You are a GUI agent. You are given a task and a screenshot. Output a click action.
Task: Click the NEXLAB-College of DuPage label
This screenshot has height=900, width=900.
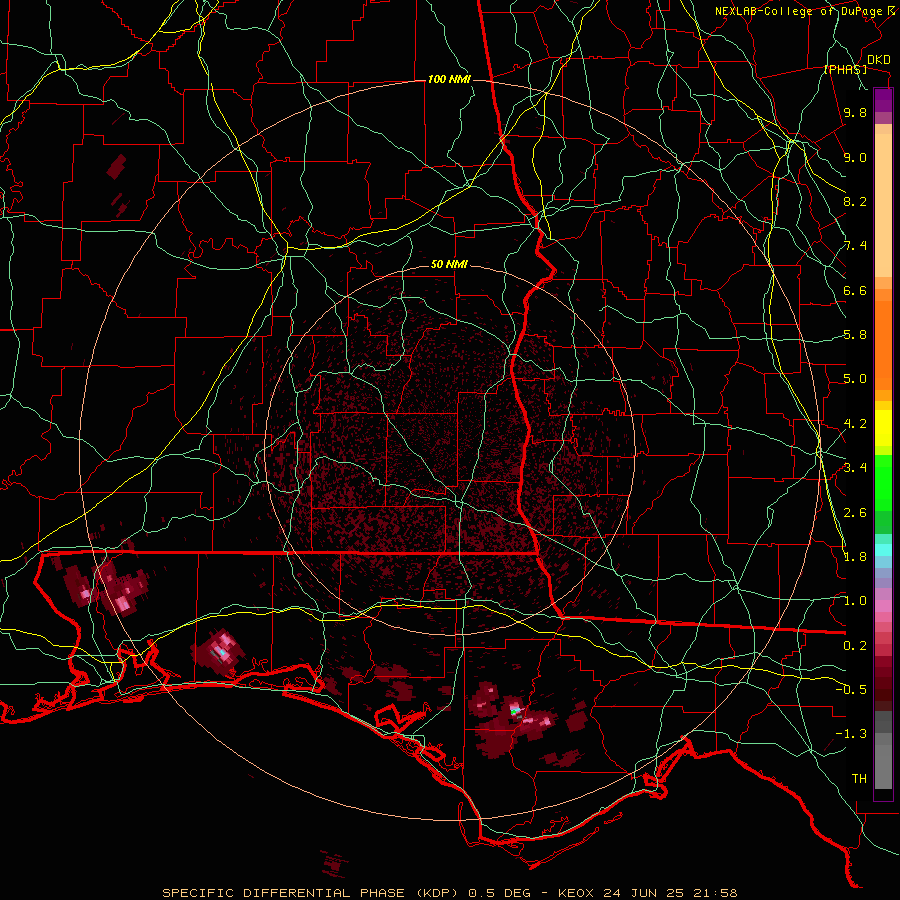[x=798, y=11]
